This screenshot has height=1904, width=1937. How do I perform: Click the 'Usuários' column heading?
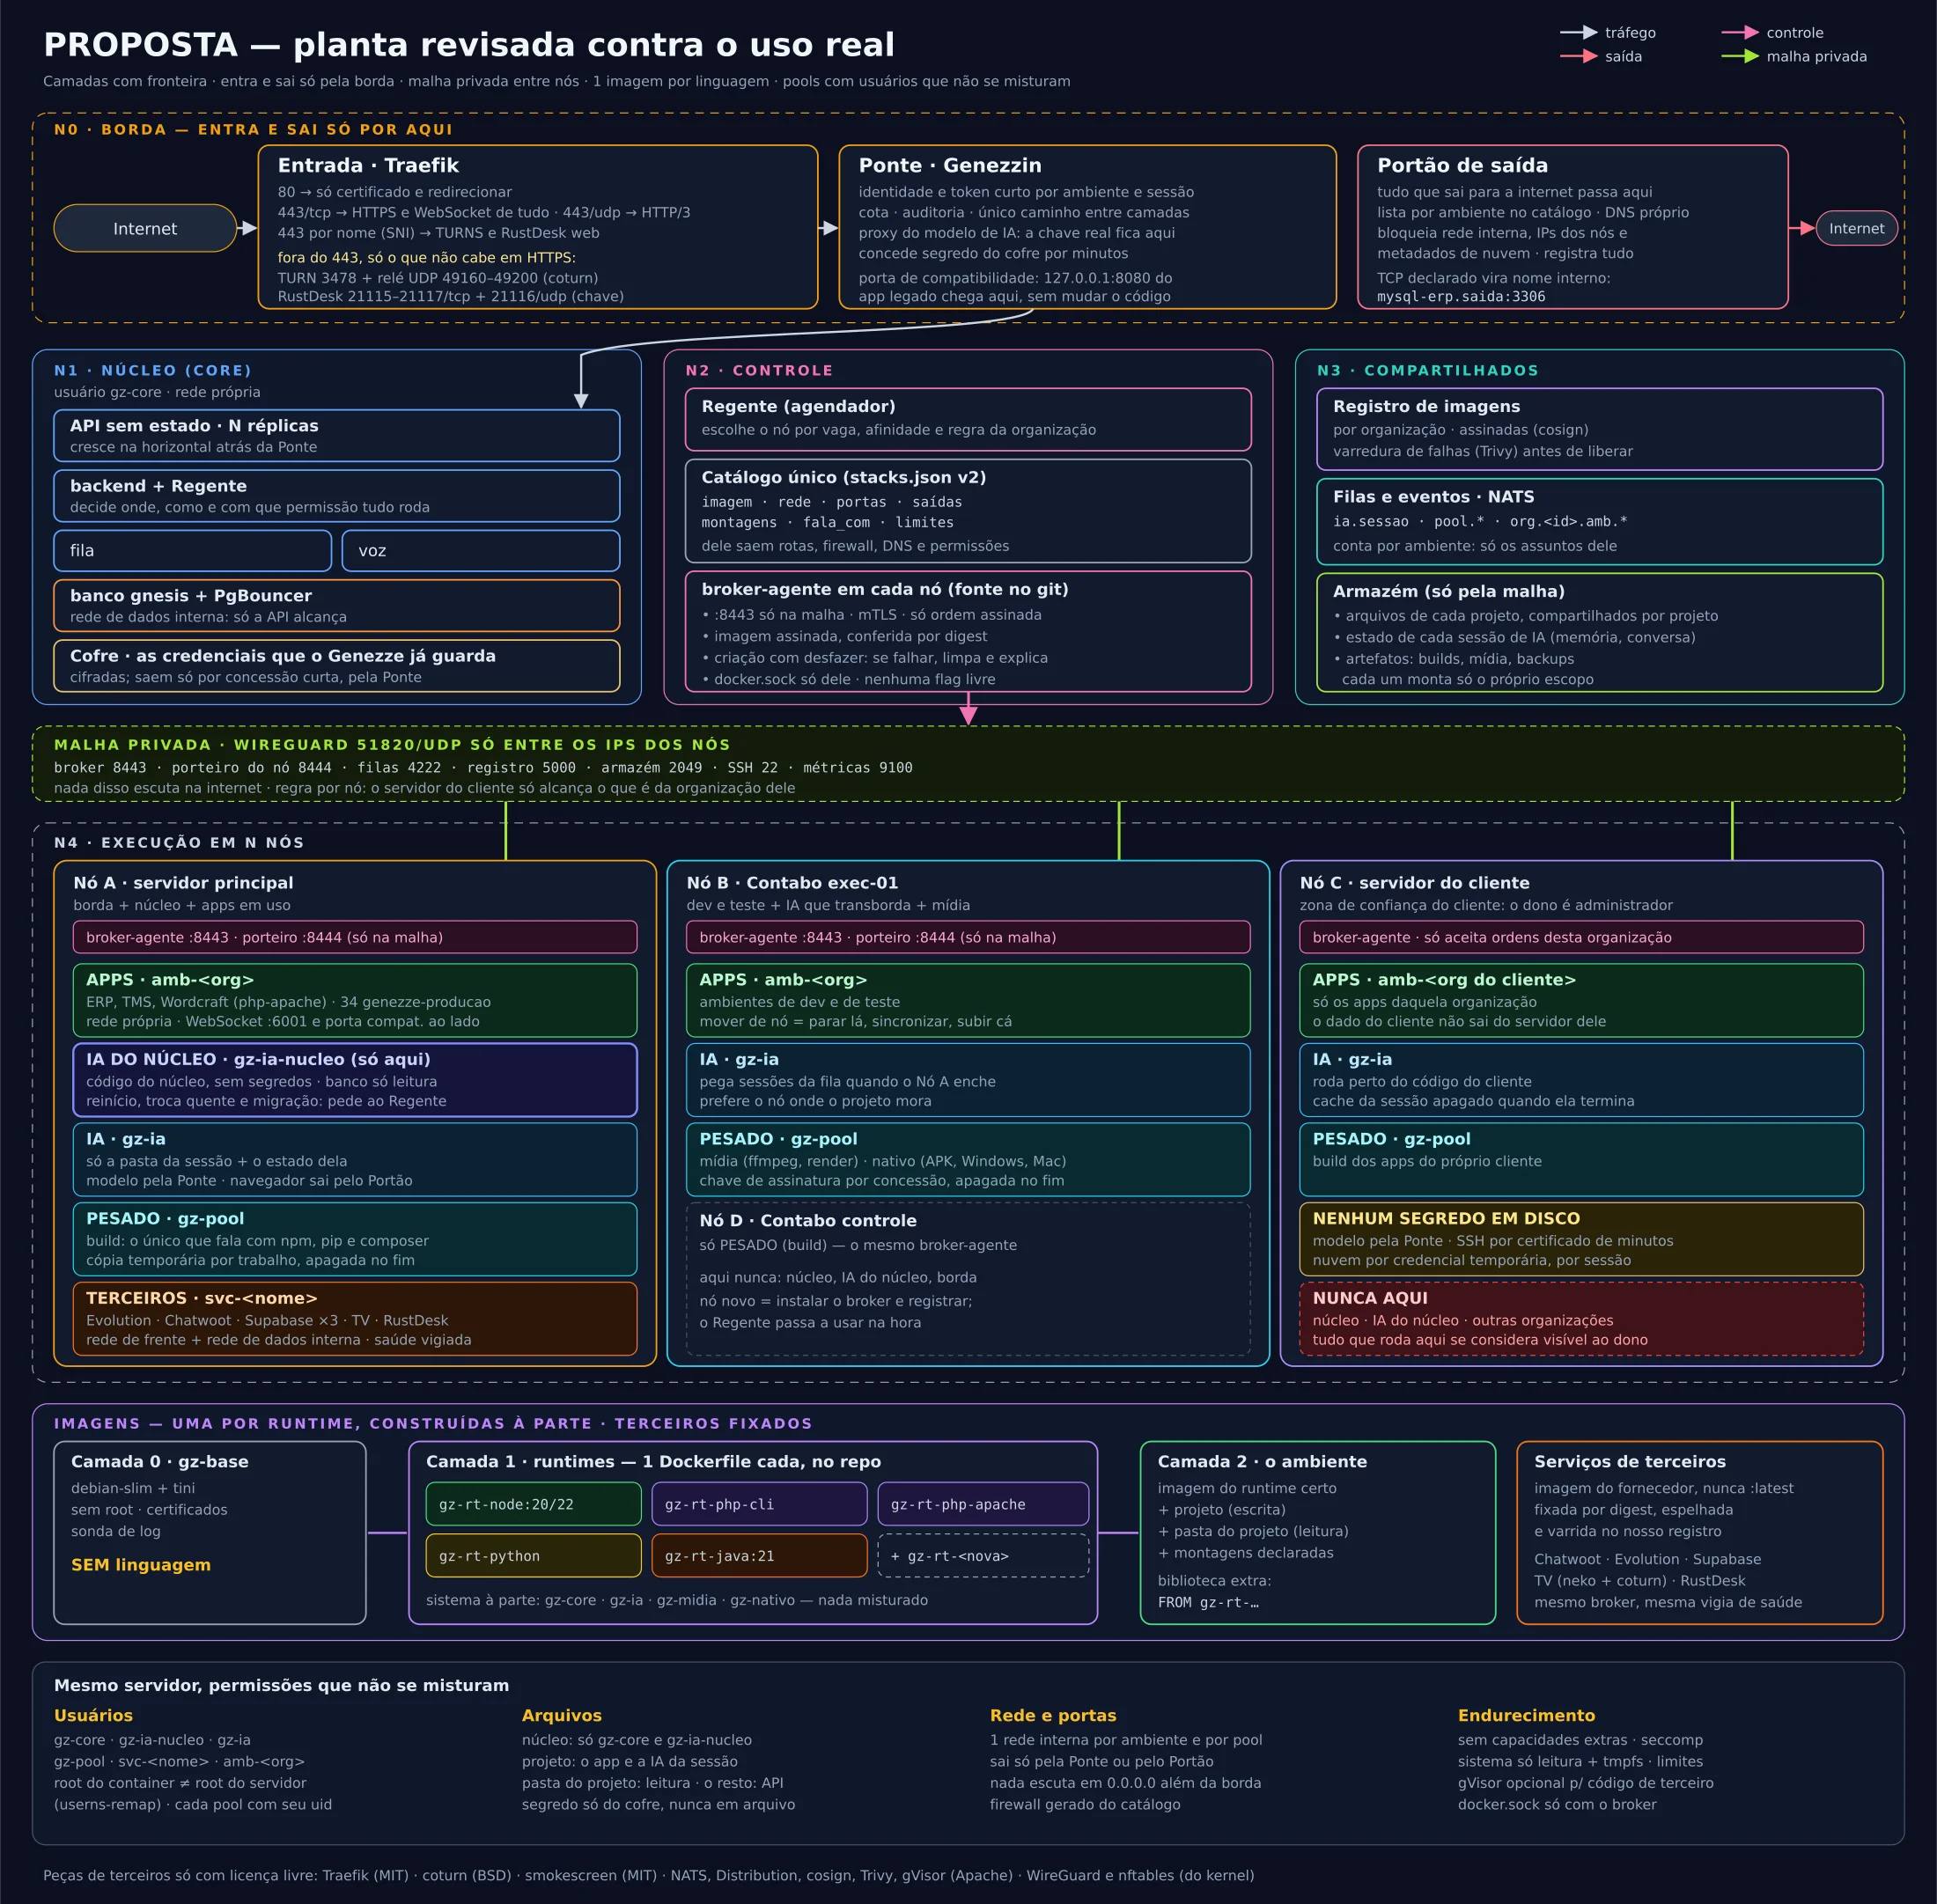pyautogui.click(x=93, y=1716)
